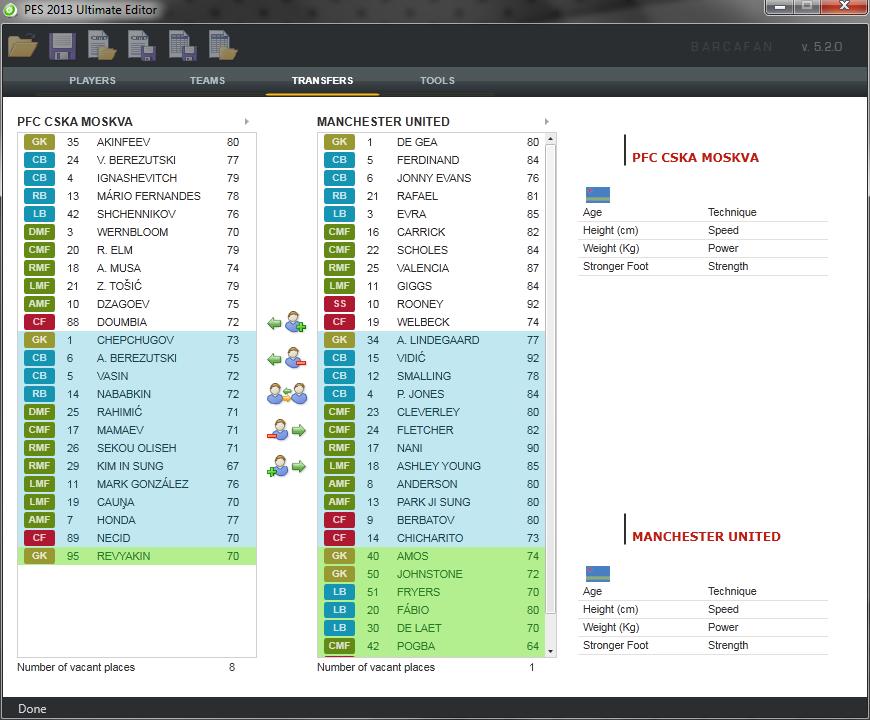
Task: Select player FERDINAND
Action: [432, 160]
